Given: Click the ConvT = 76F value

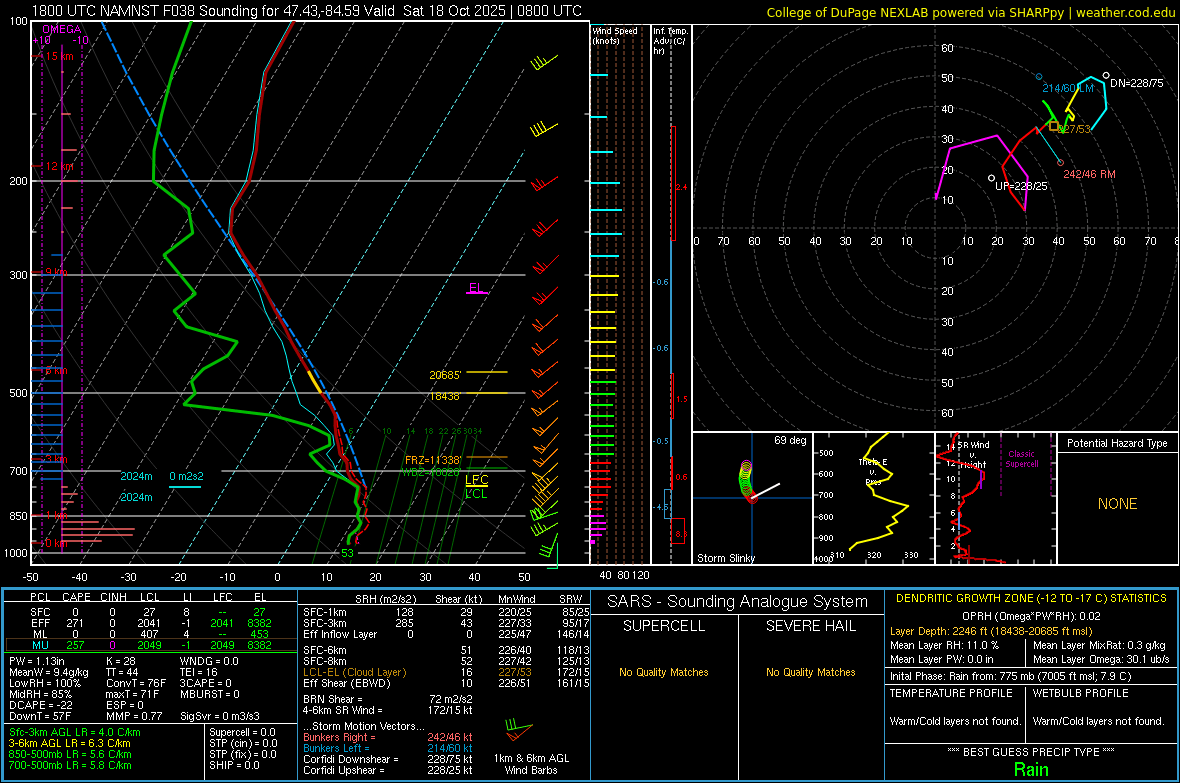Looking at the screenshot, I should [136, 684].
